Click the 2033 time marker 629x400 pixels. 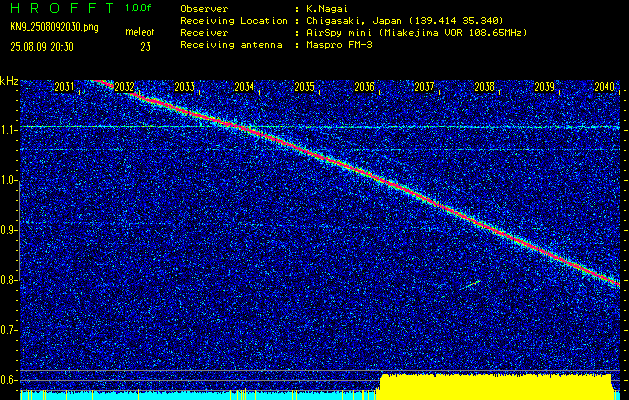(x=185, y=87)
